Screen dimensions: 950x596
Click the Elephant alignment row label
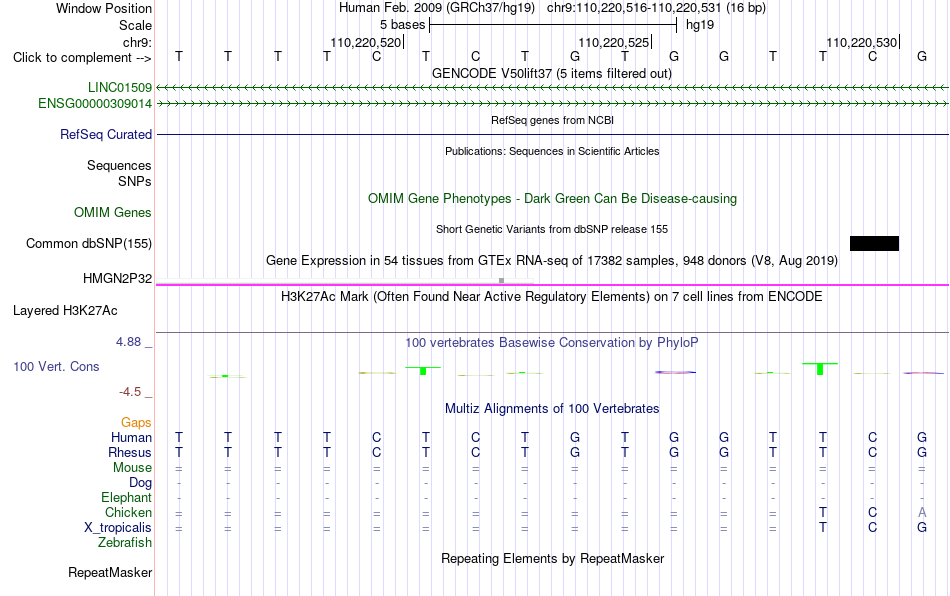point(126,497)
